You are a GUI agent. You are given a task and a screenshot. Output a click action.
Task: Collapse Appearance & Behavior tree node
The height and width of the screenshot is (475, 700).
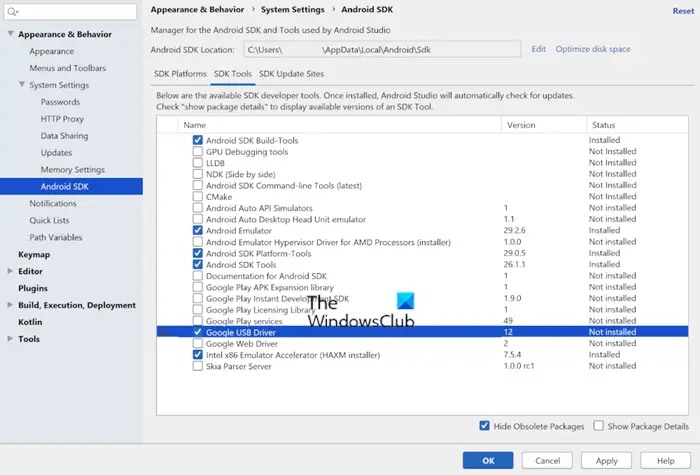[x=10, y=34]
